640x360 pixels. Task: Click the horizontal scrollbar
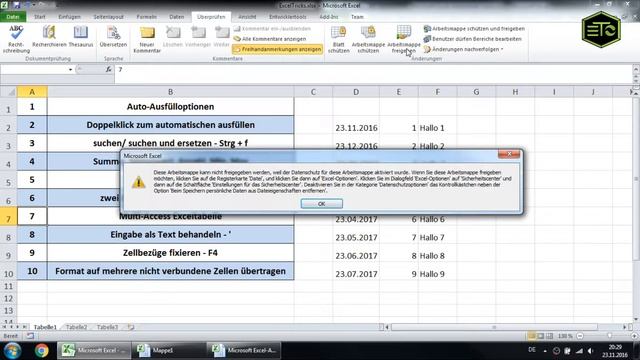coord(495,327)
